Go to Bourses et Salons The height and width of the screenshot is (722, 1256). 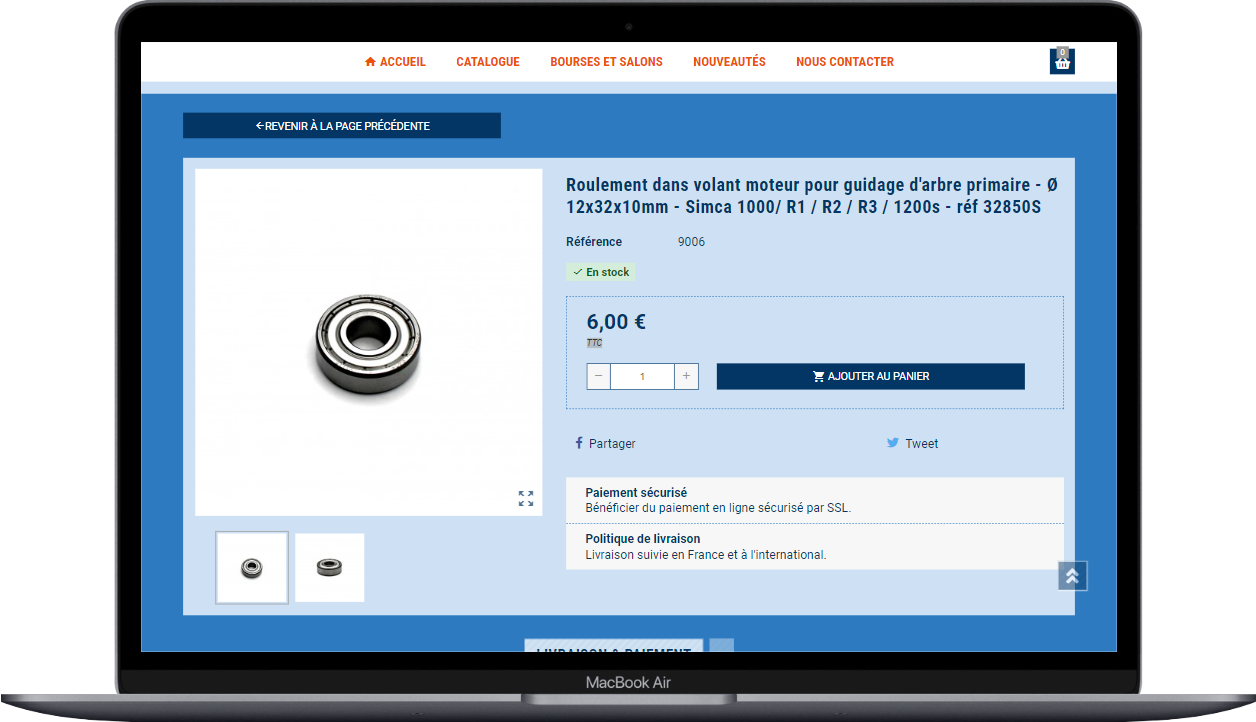606,62
